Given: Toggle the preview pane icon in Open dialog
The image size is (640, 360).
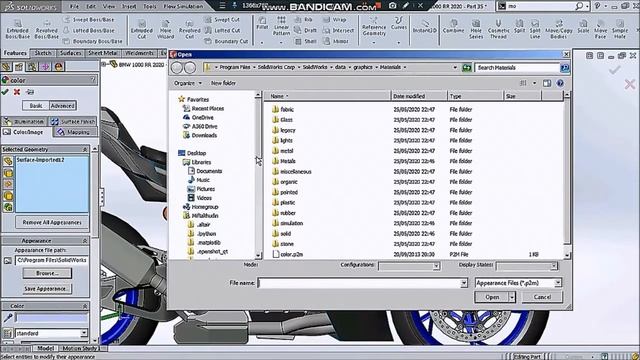Looking at the screenshot, I should 547,83.
